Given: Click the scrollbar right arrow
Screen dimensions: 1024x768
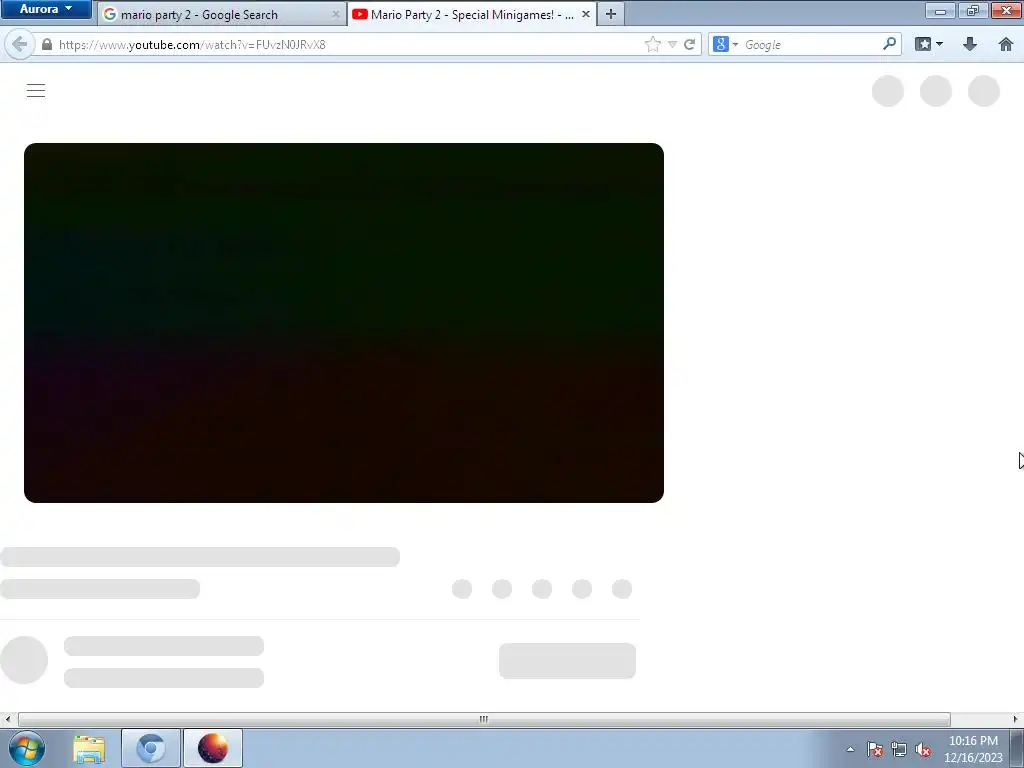Looking at the screenshot, I should [1015, 719].
